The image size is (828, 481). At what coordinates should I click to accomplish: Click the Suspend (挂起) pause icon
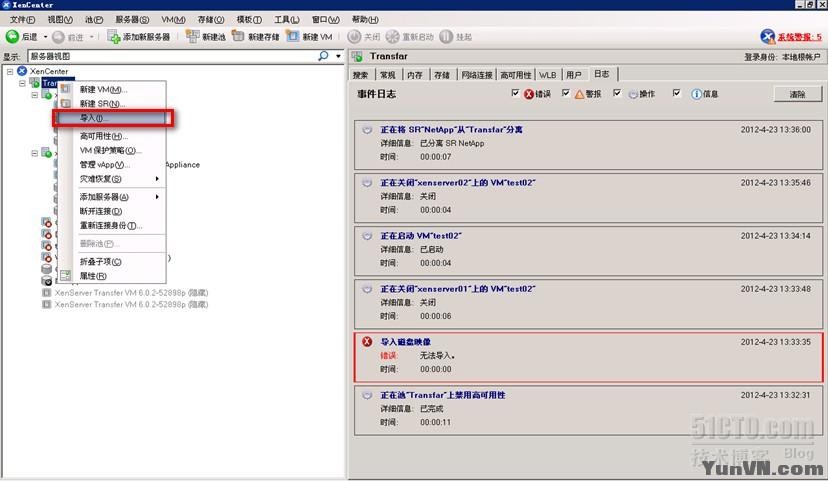pyautogui.click(x=446, y=36)
